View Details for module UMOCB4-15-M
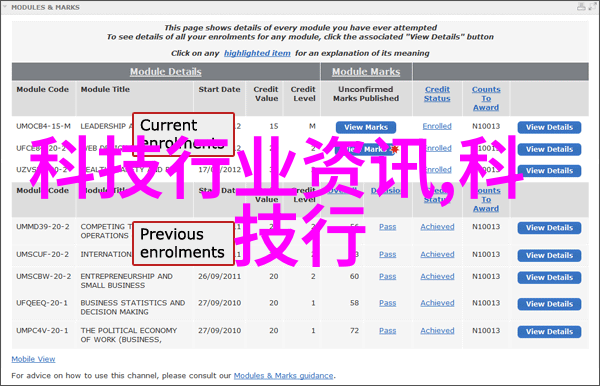Image resolution: width=600 pixels, height=386 pixels. pos(549,127)
